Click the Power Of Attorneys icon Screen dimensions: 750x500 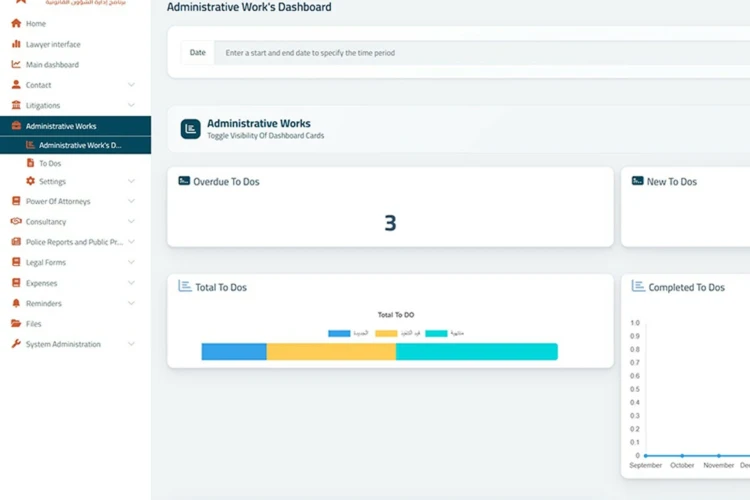coord(16,201)
